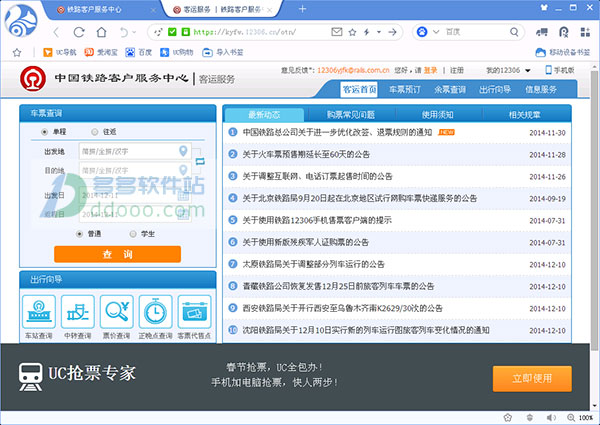The height and width of the screenshot is (425, 600).
Task: Select 学生 ticket type radio
Action: pyautogui.click(x=133, y=234)
